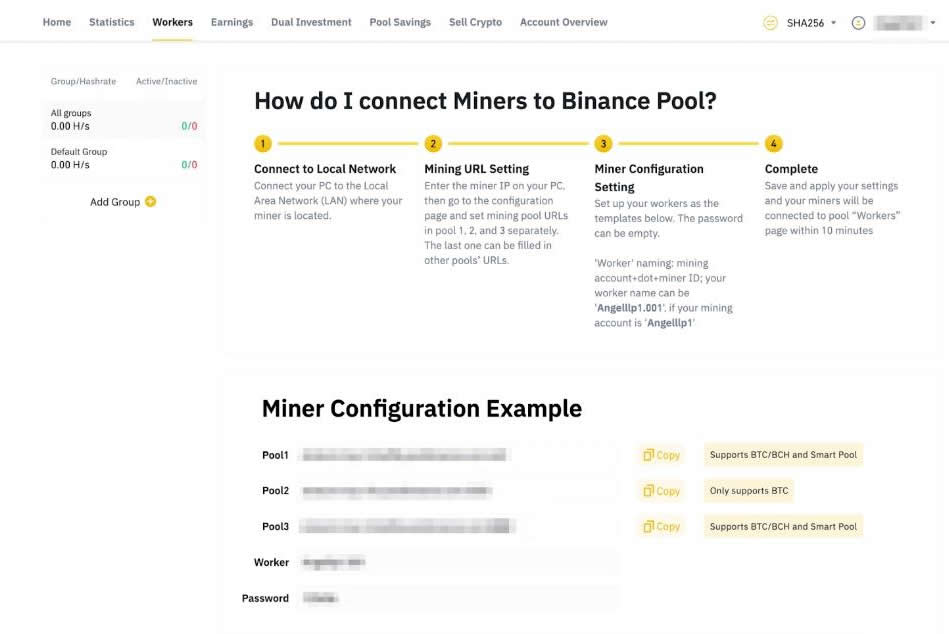
Task: Expand the user account dropdown arrow
Action: pyautogui.click(x=919, y=23)
